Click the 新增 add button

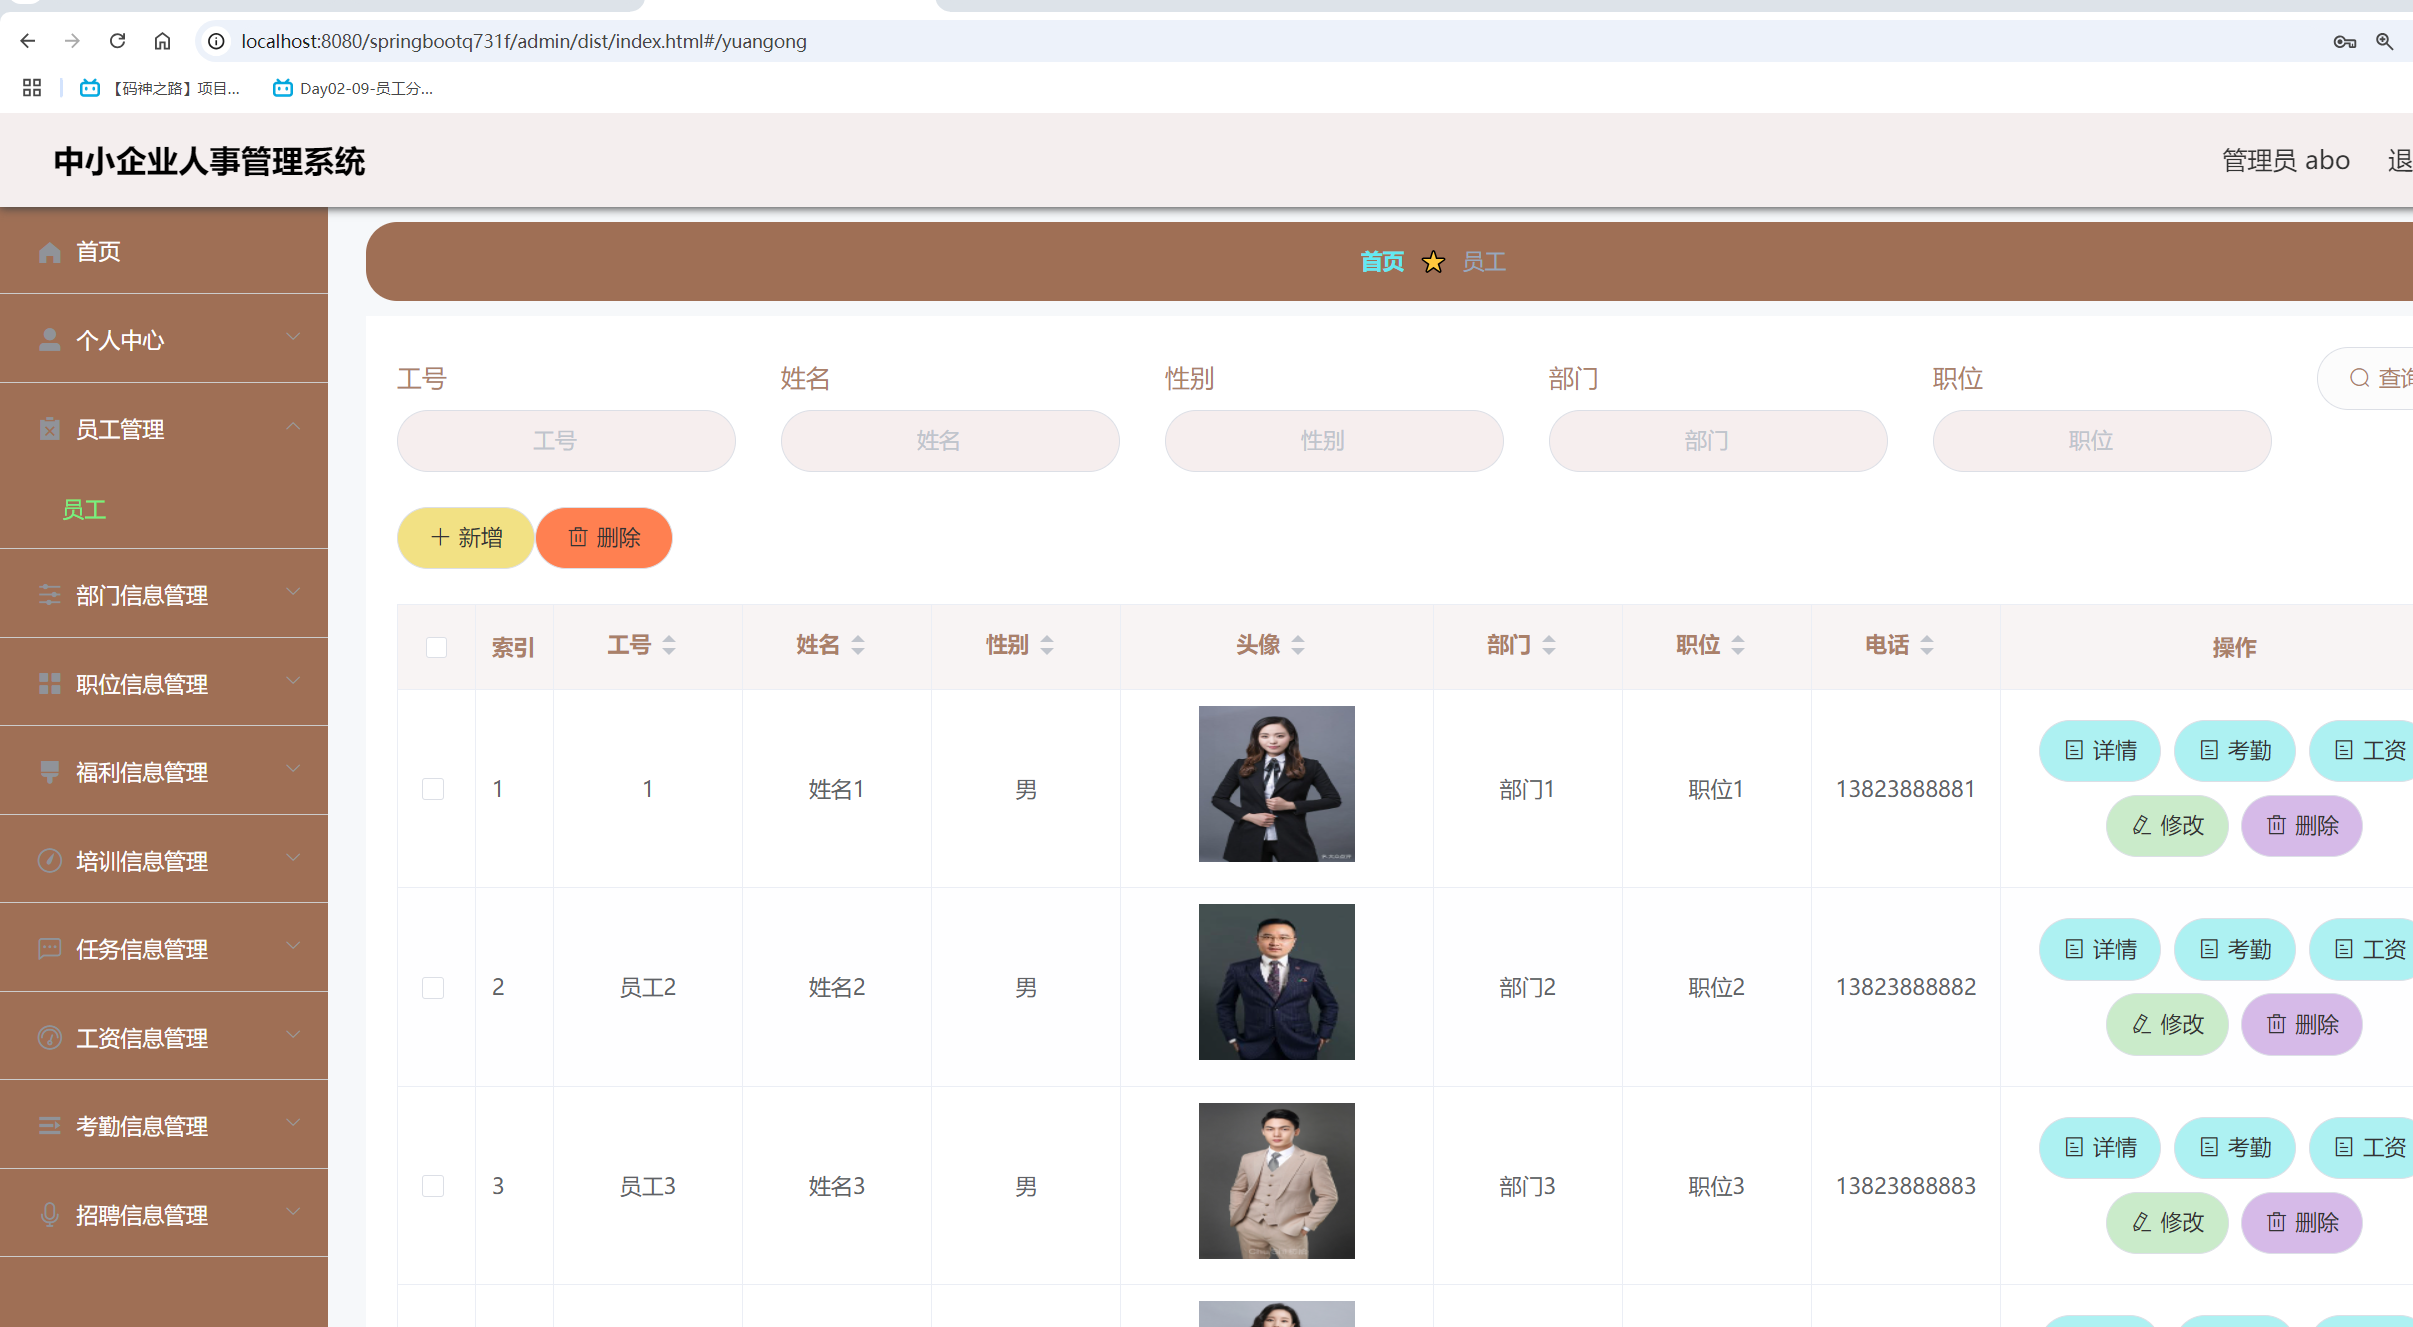click(464, 537)
